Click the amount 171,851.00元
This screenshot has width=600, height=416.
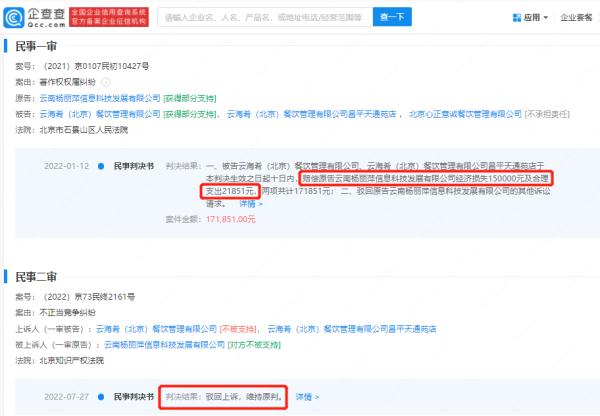click(231, 219)
